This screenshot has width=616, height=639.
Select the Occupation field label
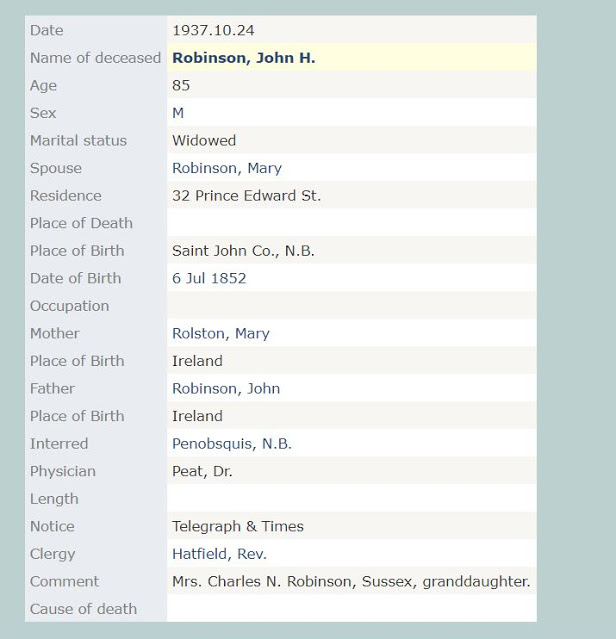[x=69, y=306]
